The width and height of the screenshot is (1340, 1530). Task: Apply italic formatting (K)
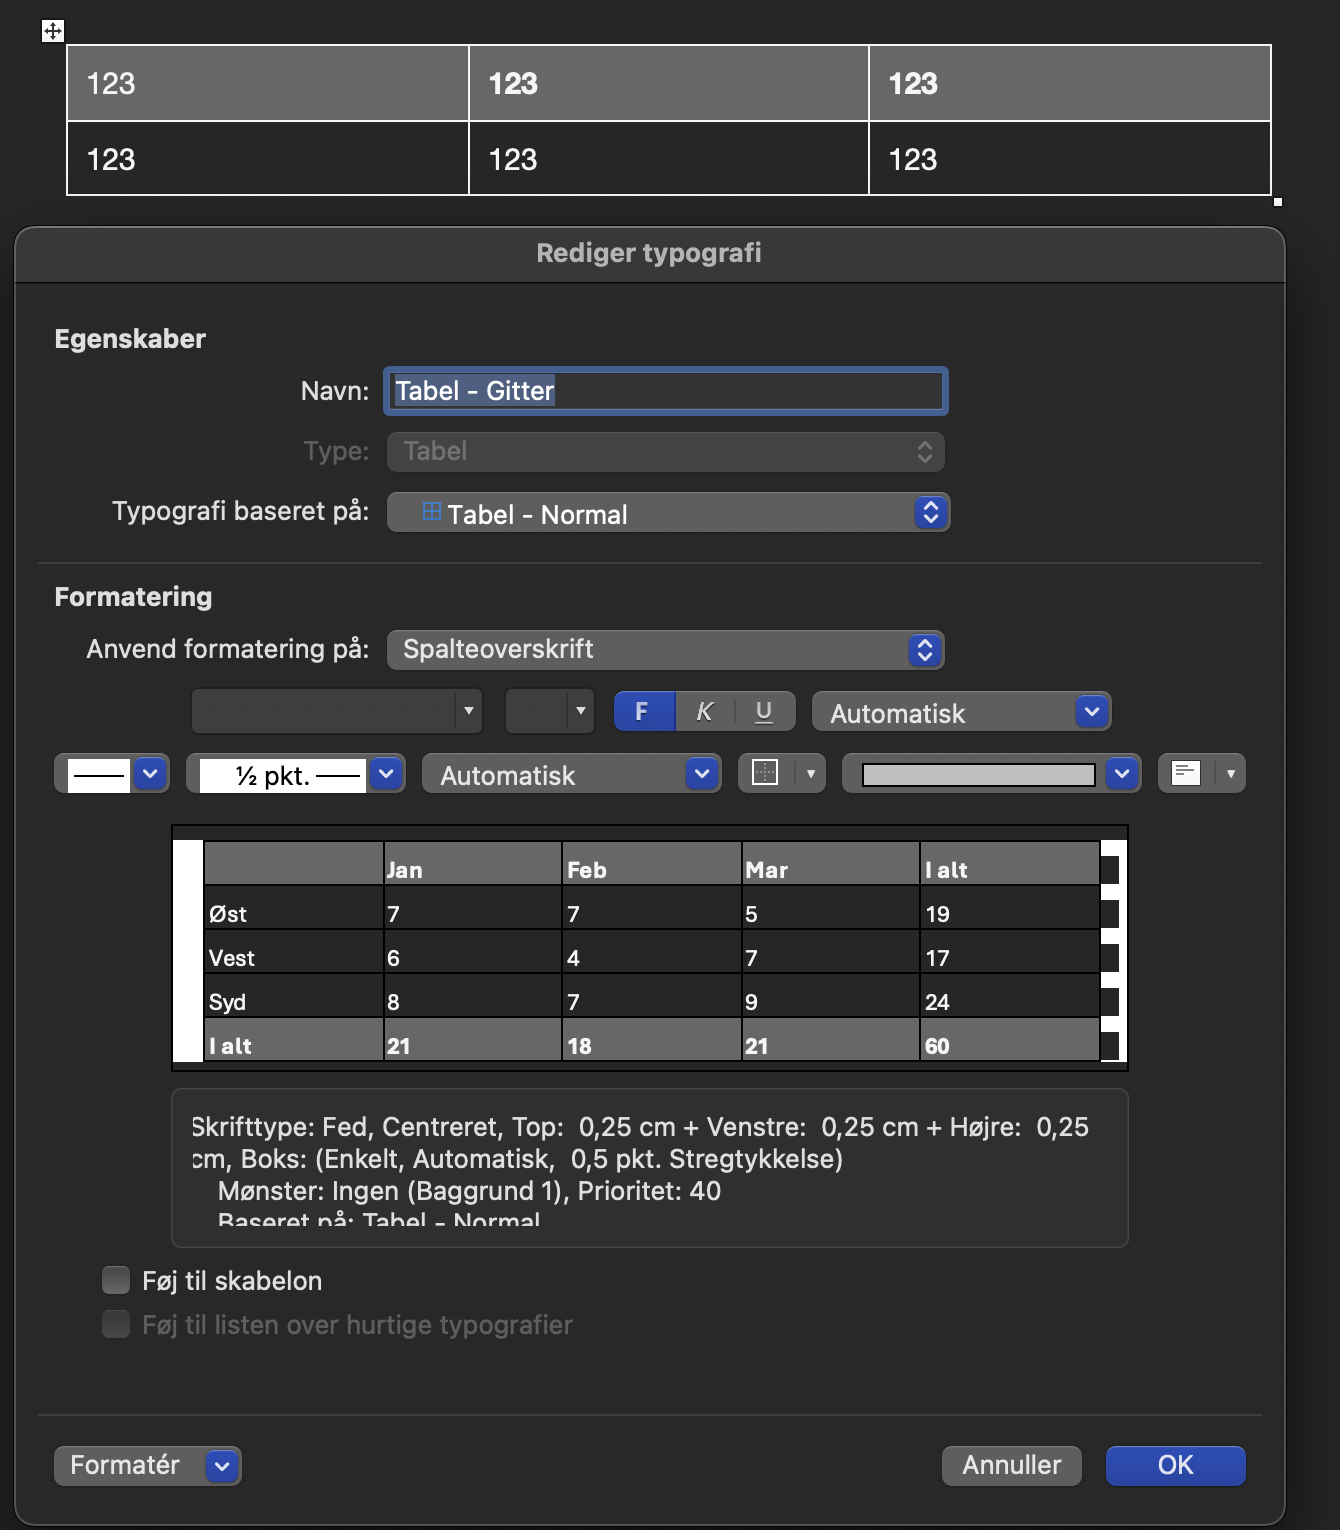tap(703, 711)
